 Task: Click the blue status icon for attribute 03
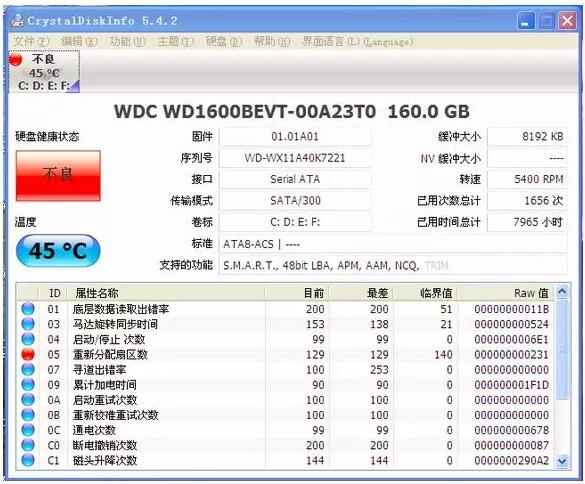coord(28,324)
